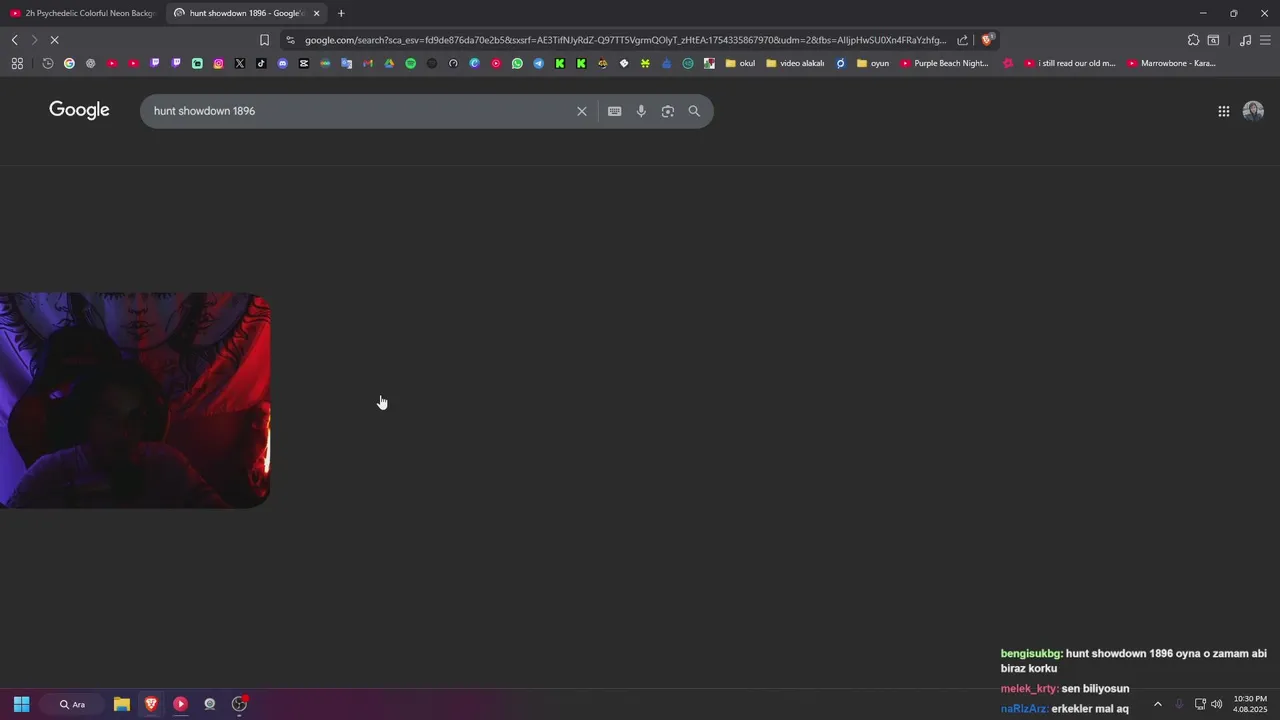Click the URL address bar

[625, 40]
